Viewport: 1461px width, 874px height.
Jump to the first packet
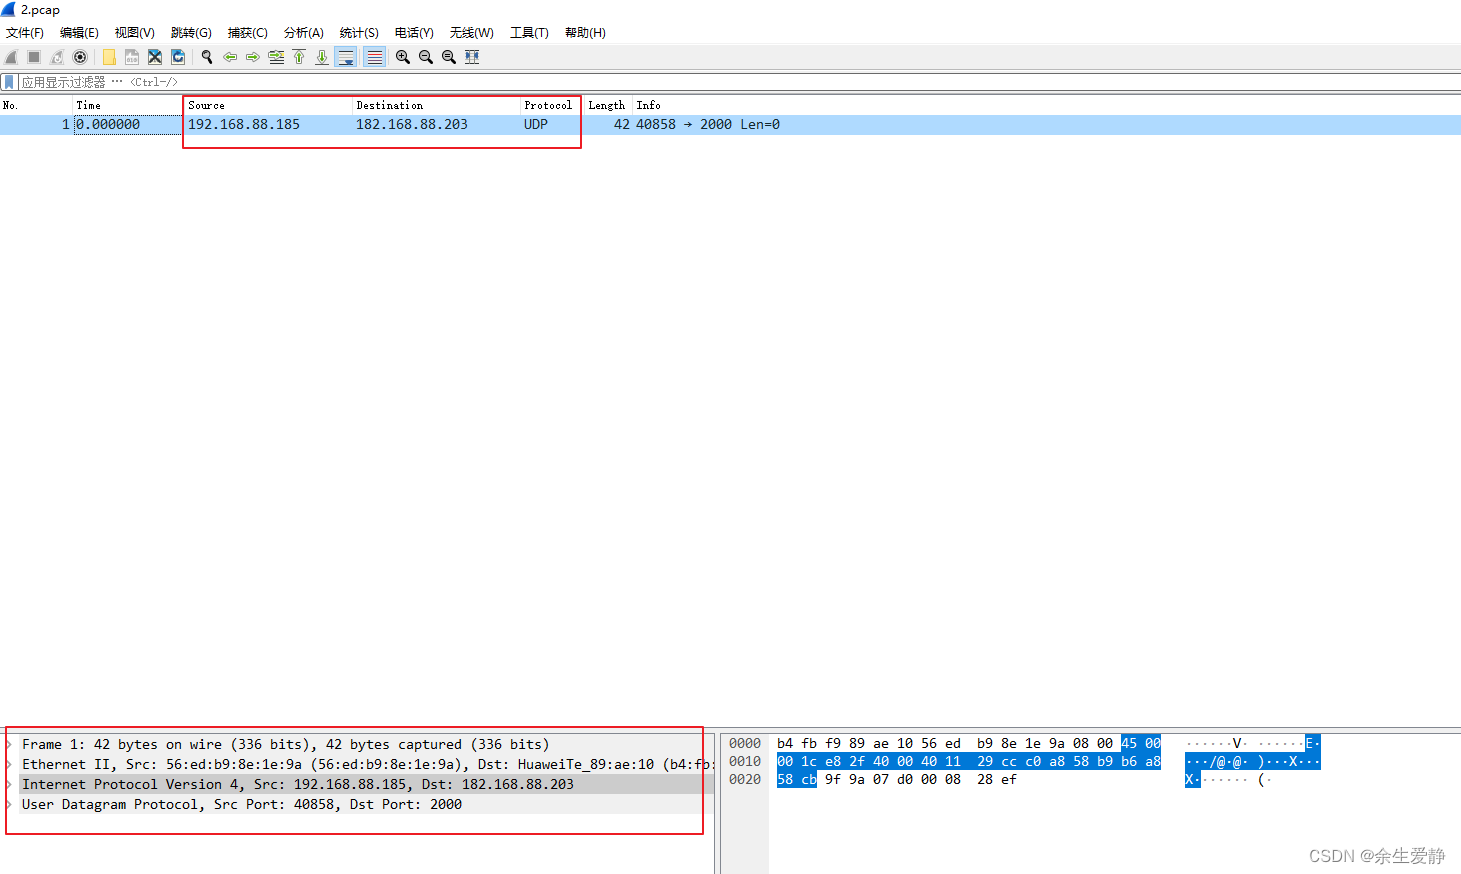click(299, 57)
